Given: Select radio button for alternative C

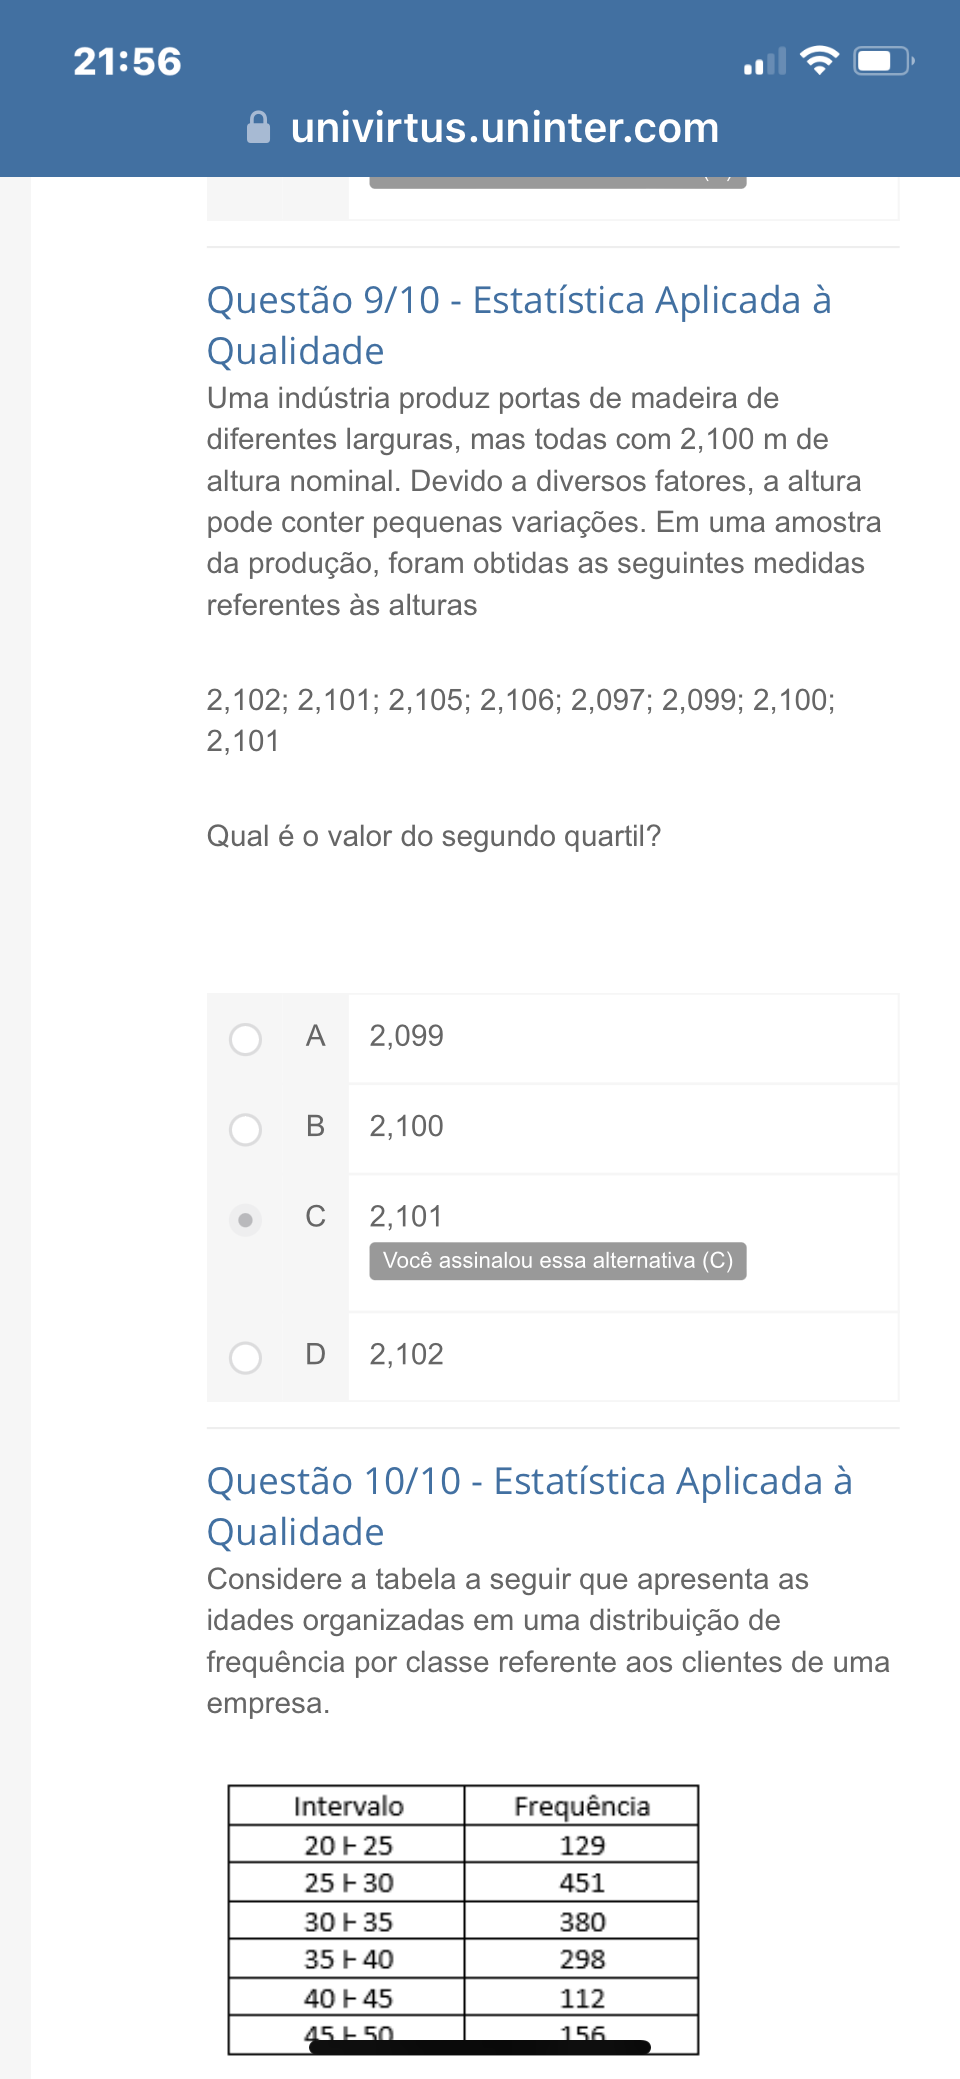Looking at the screenshot, I should 245,1219.
